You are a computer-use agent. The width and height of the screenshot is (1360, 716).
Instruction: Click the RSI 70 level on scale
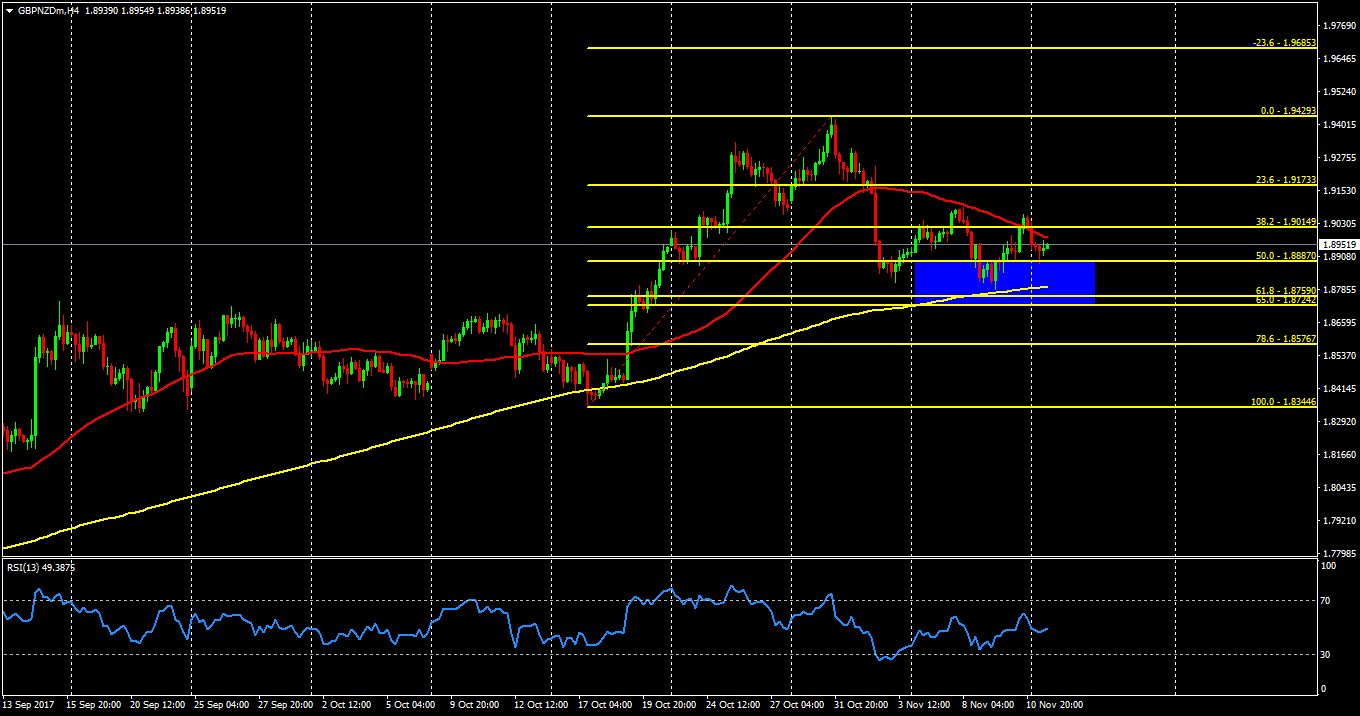[x=1326, y=600]
